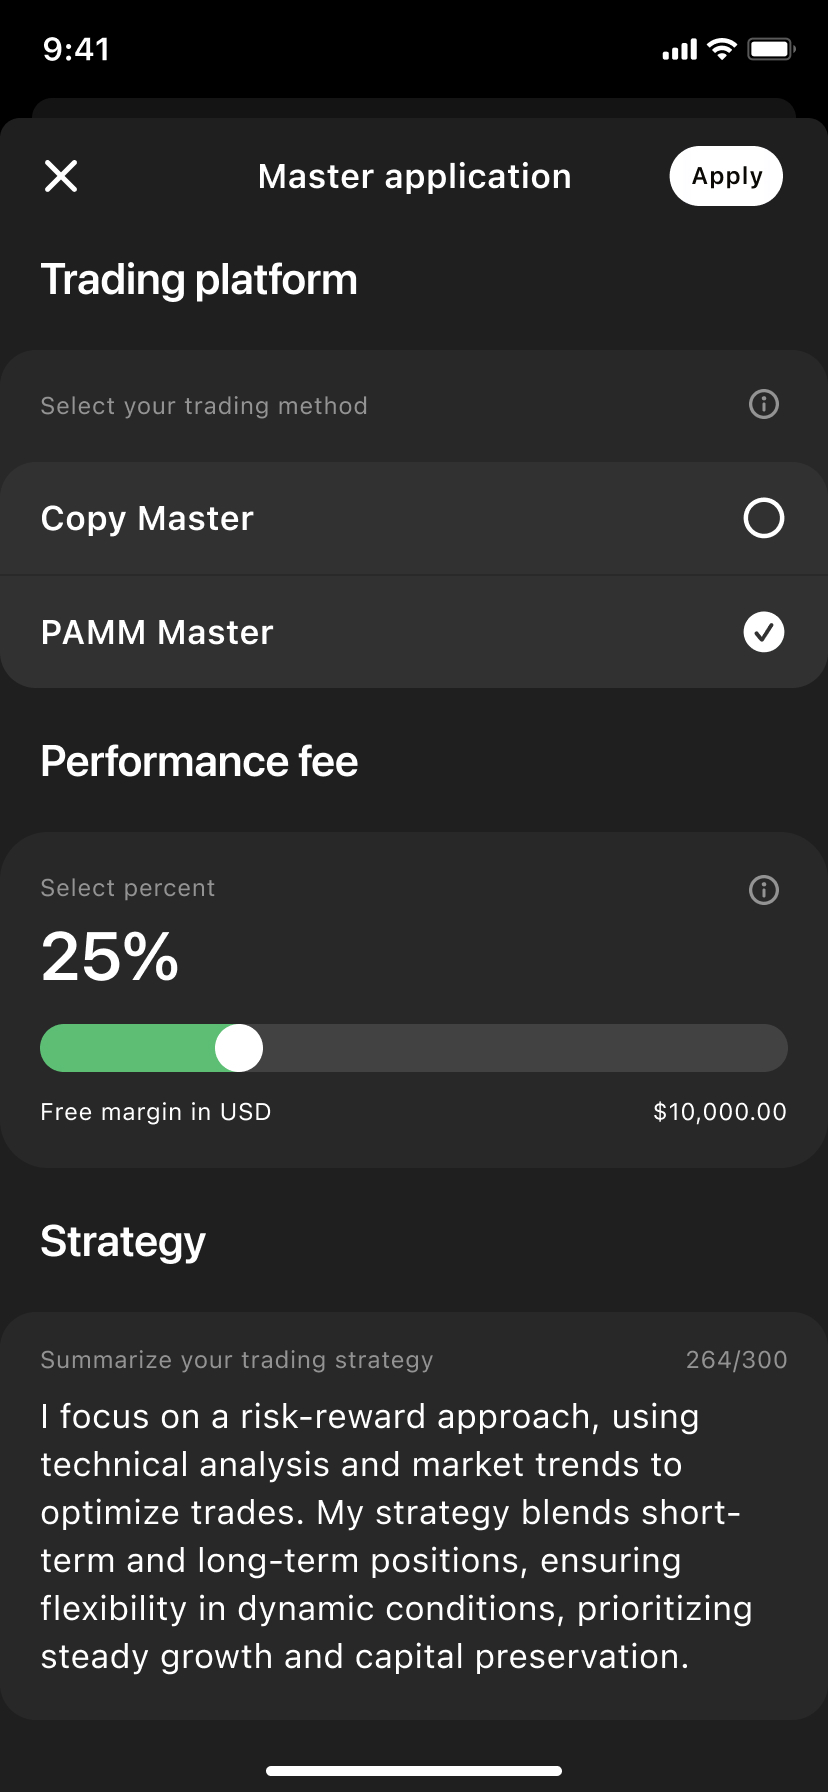The height and width of the screenshot is (1792, 828).
Task: Tap the cellular signal bars icon
Action: pos(680,49)
